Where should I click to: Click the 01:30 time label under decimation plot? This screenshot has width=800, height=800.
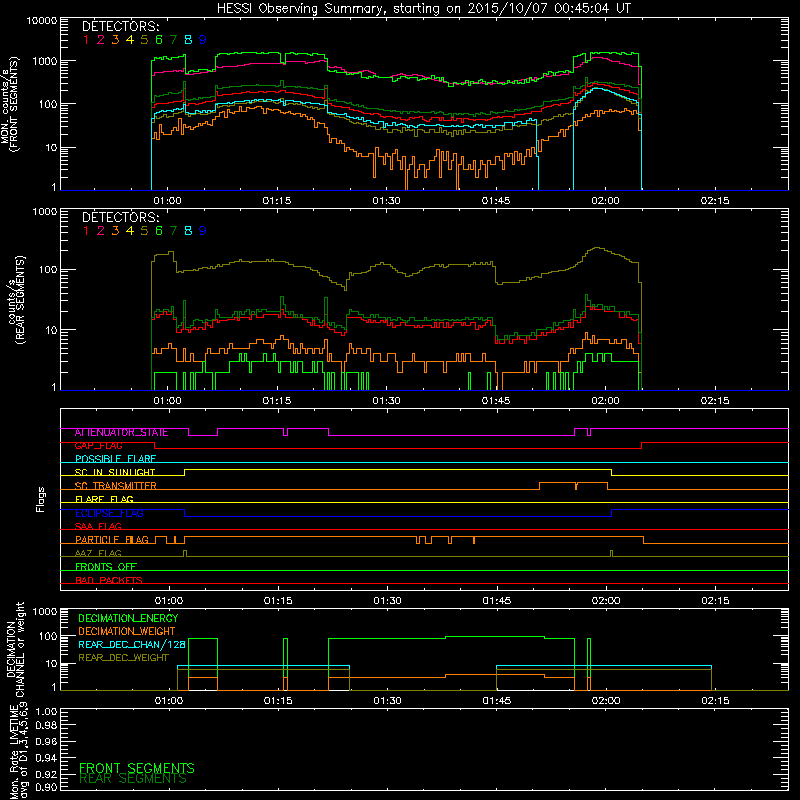(387, 701)
